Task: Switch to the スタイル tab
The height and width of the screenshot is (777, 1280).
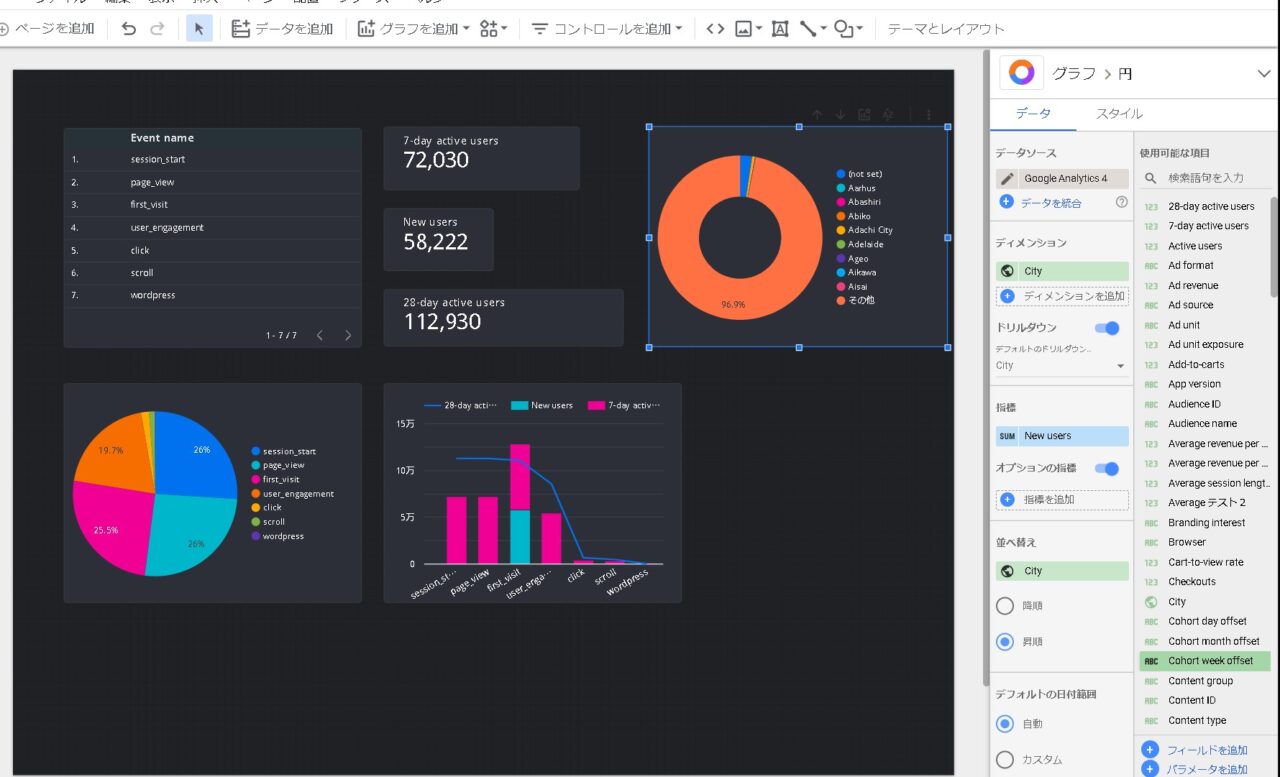Action: coord(1118,114)
